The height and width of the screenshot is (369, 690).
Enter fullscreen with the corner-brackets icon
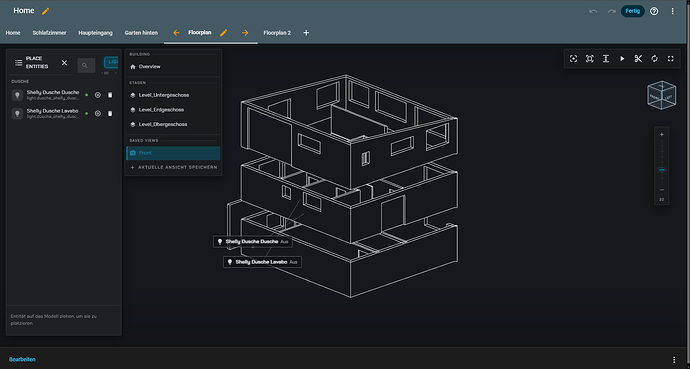click(x=671, y=58)
